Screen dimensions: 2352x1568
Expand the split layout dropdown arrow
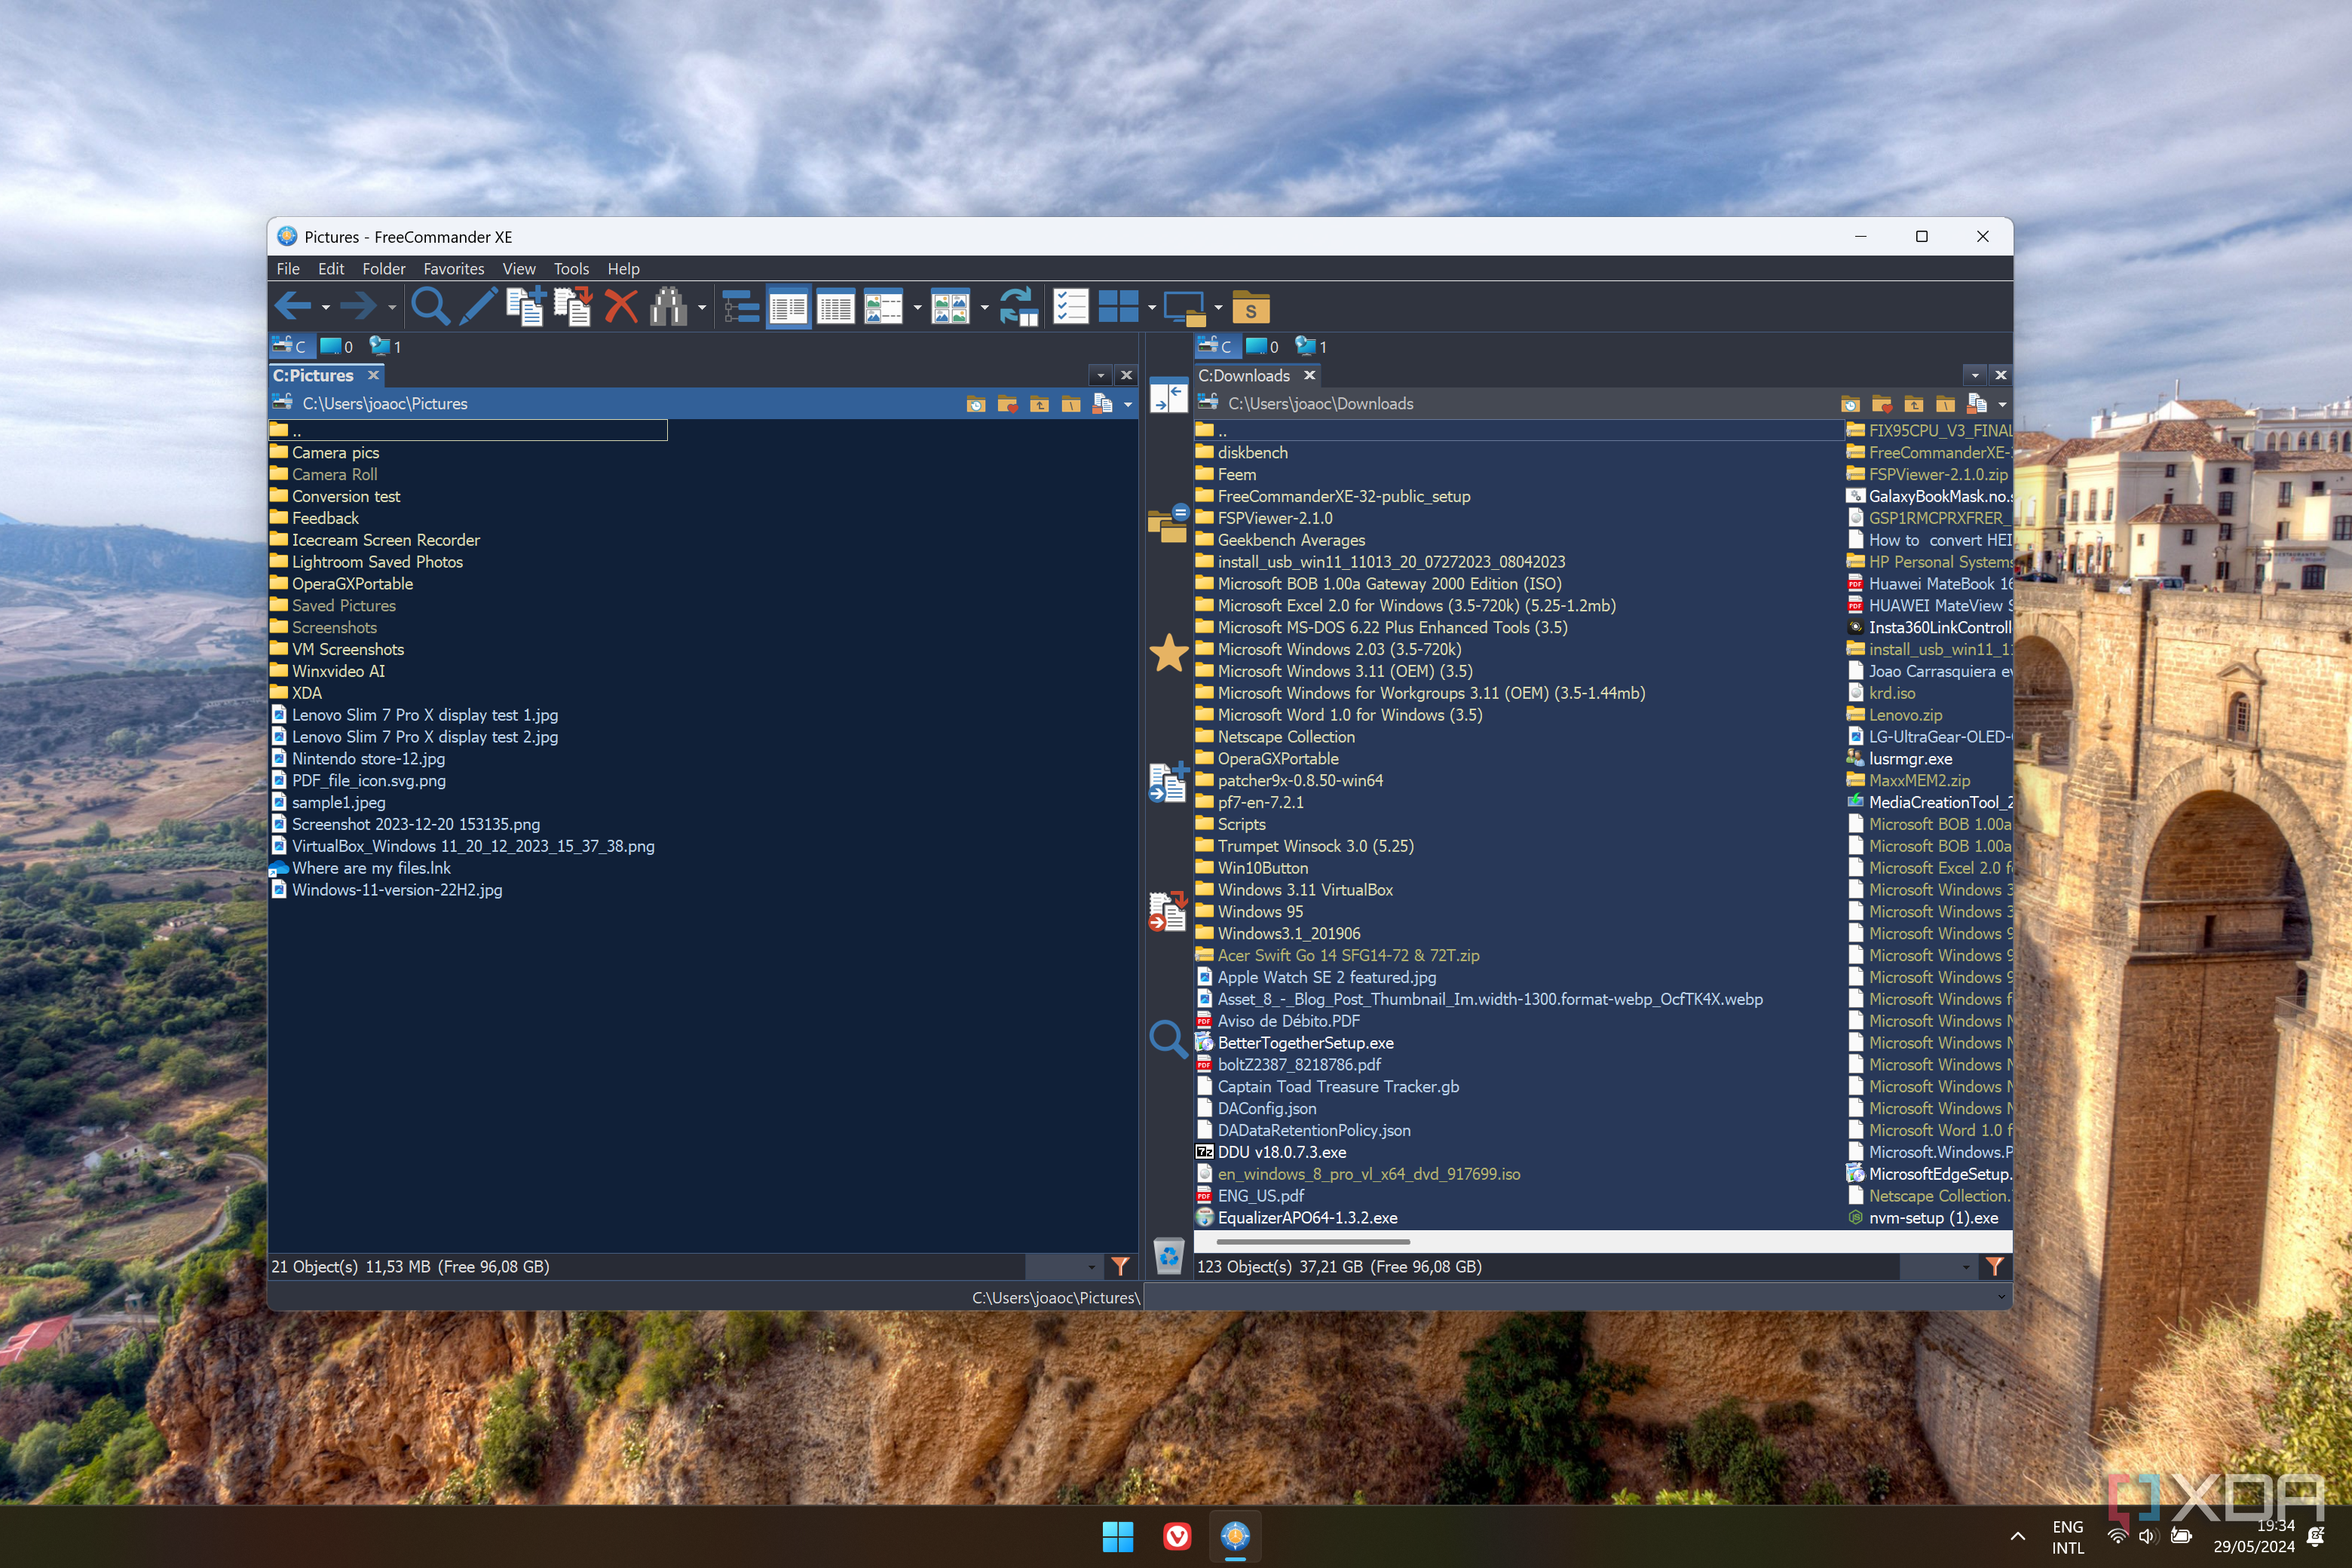coord(1152,308)
